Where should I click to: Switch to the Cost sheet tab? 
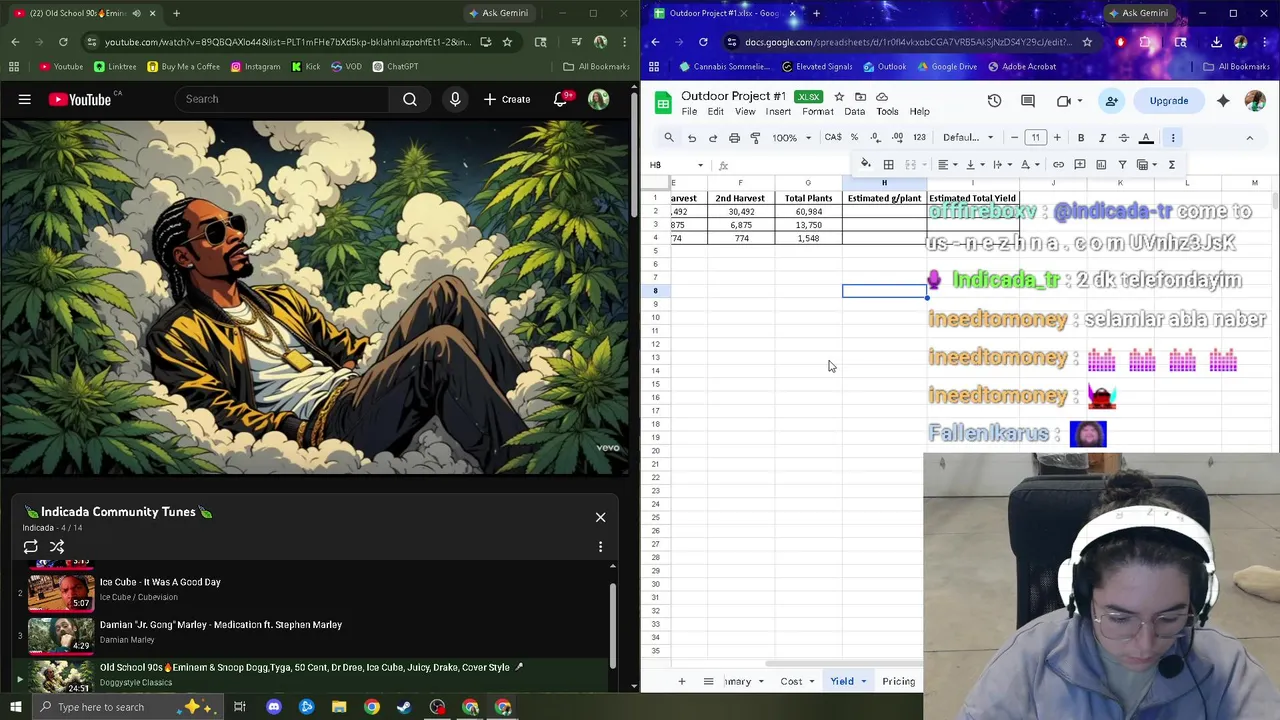(791, 682)
